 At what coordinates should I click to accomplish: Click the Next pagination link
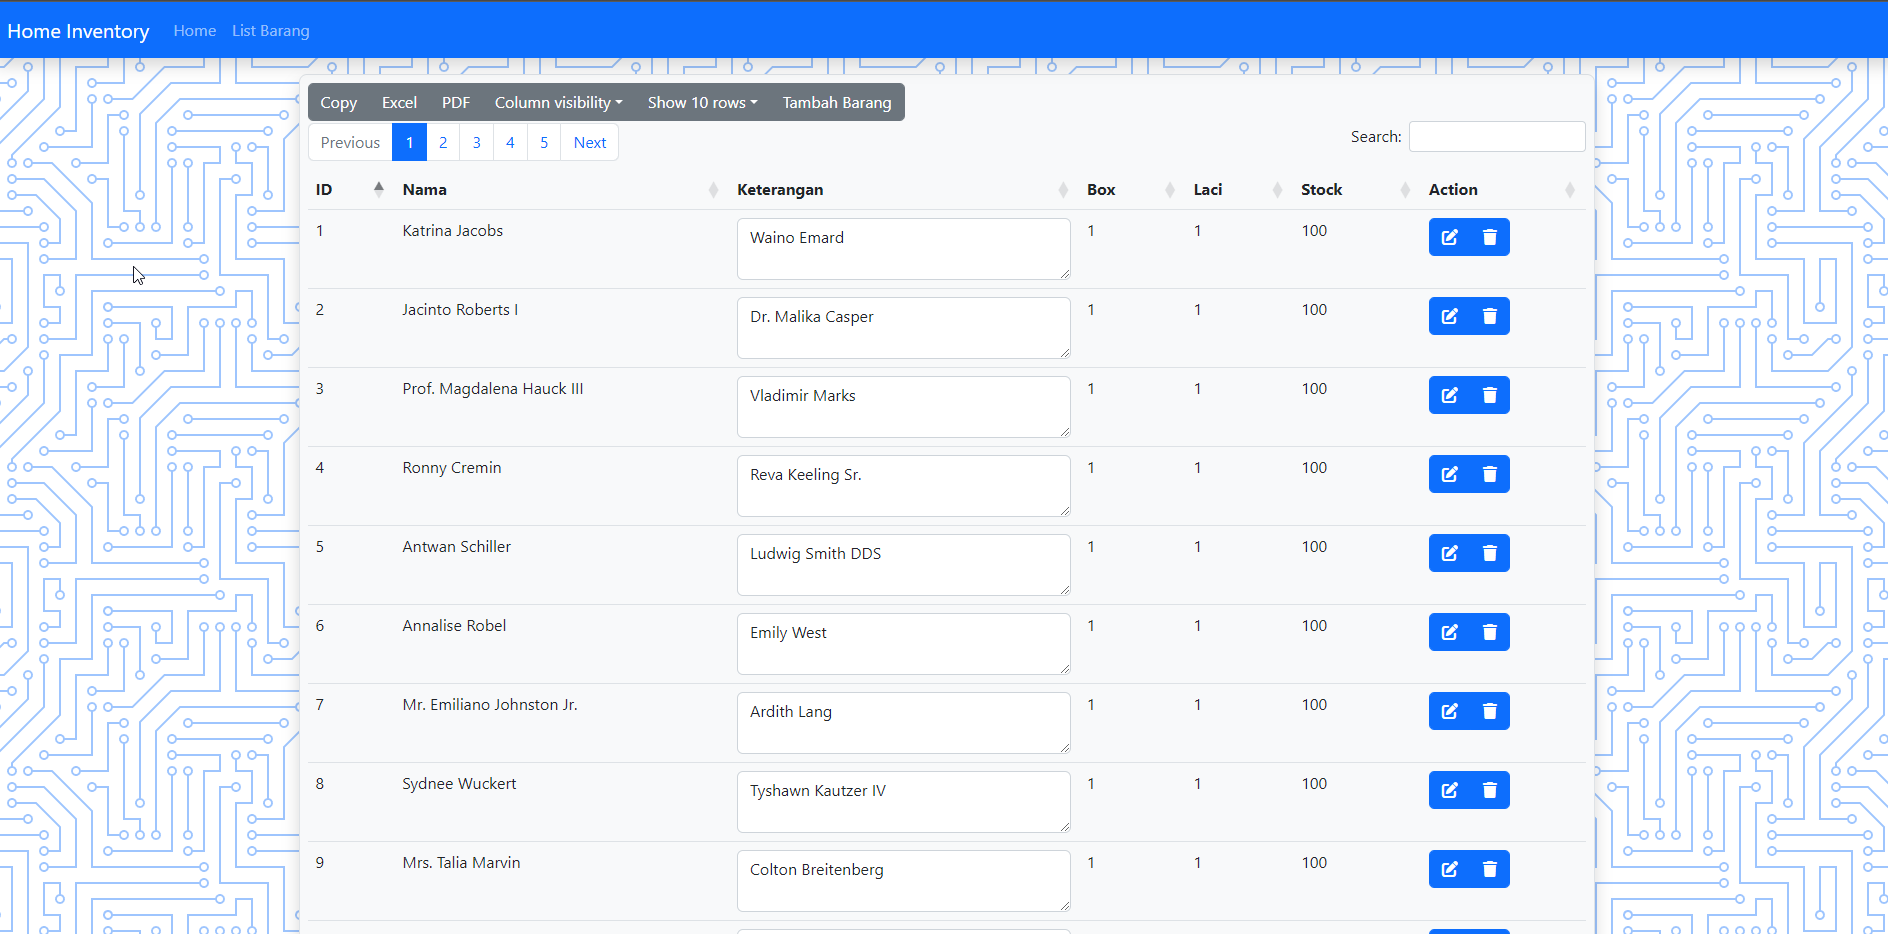click(x=589, y=142)
